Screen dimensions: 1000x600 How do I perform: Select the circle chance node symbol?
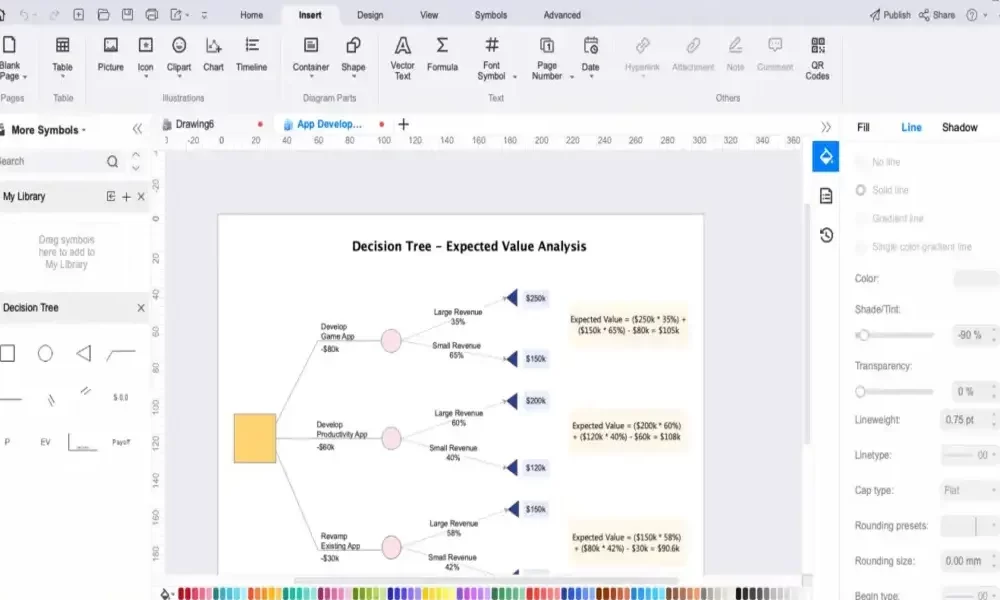(45, 353)
